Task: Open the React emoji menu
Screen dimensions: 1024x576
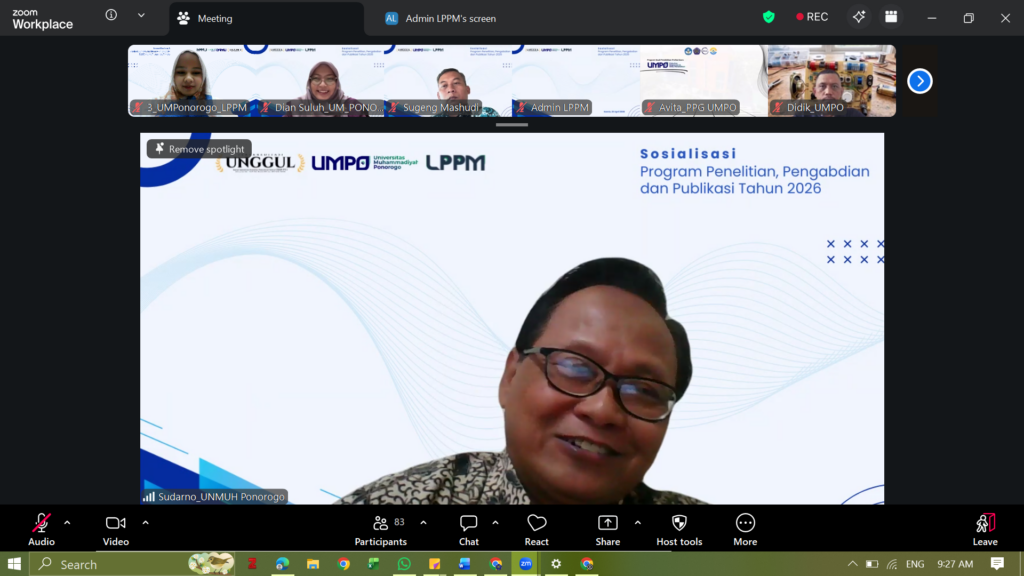Action: click(x=537, y=528)
